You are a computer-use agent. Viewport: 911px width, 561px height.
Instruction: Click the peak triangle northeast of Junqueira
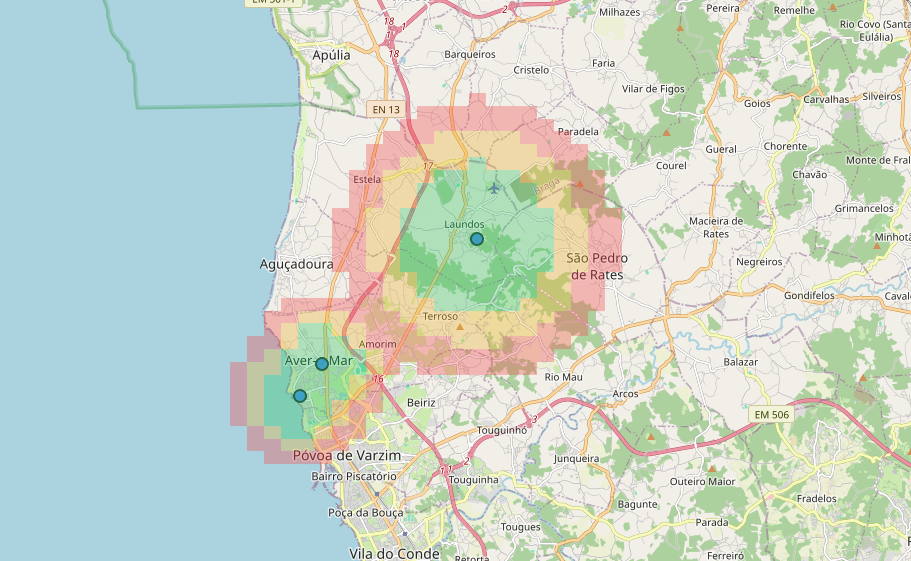tap(652, 437)
